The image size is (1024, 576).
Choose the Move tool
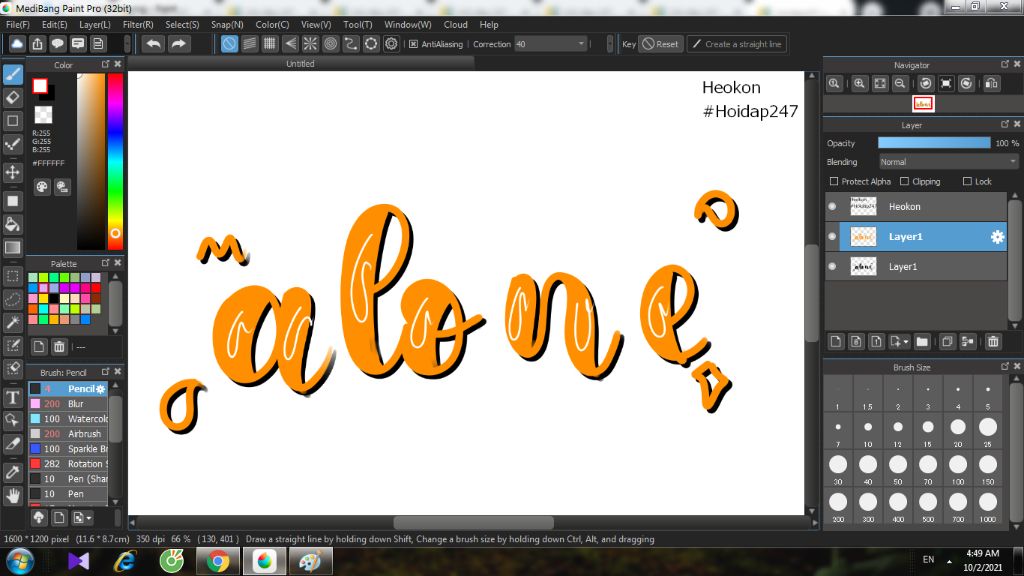[x=13, y=172]
